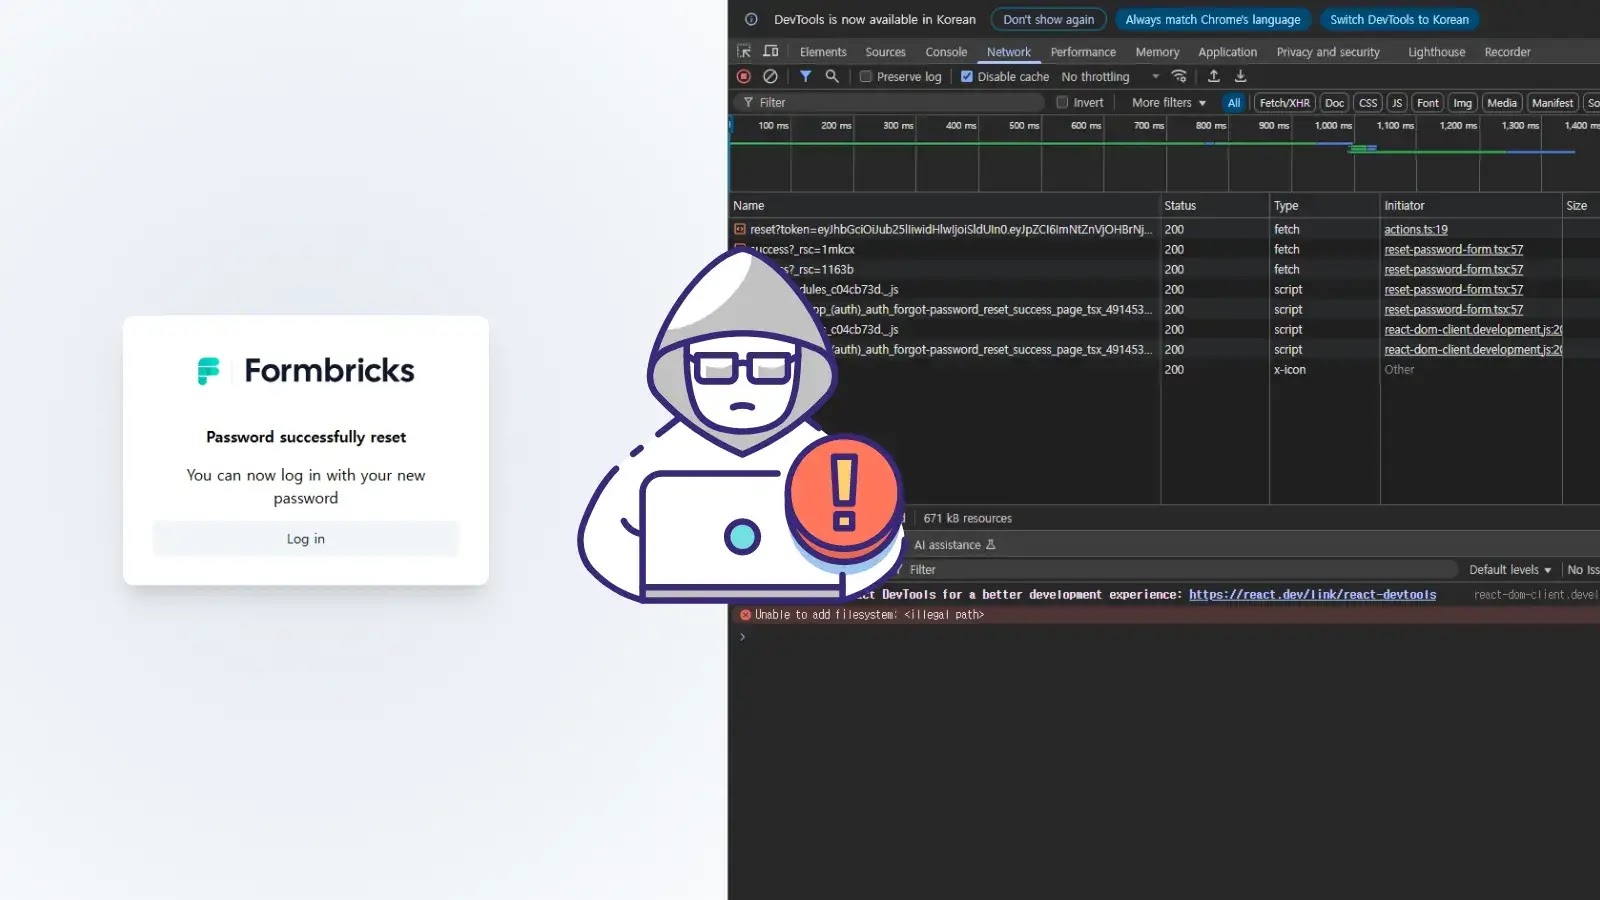Viewport: 1600px width, 900px height.
Task: Toggle the network filter bar
Action: tap(807, 76)
